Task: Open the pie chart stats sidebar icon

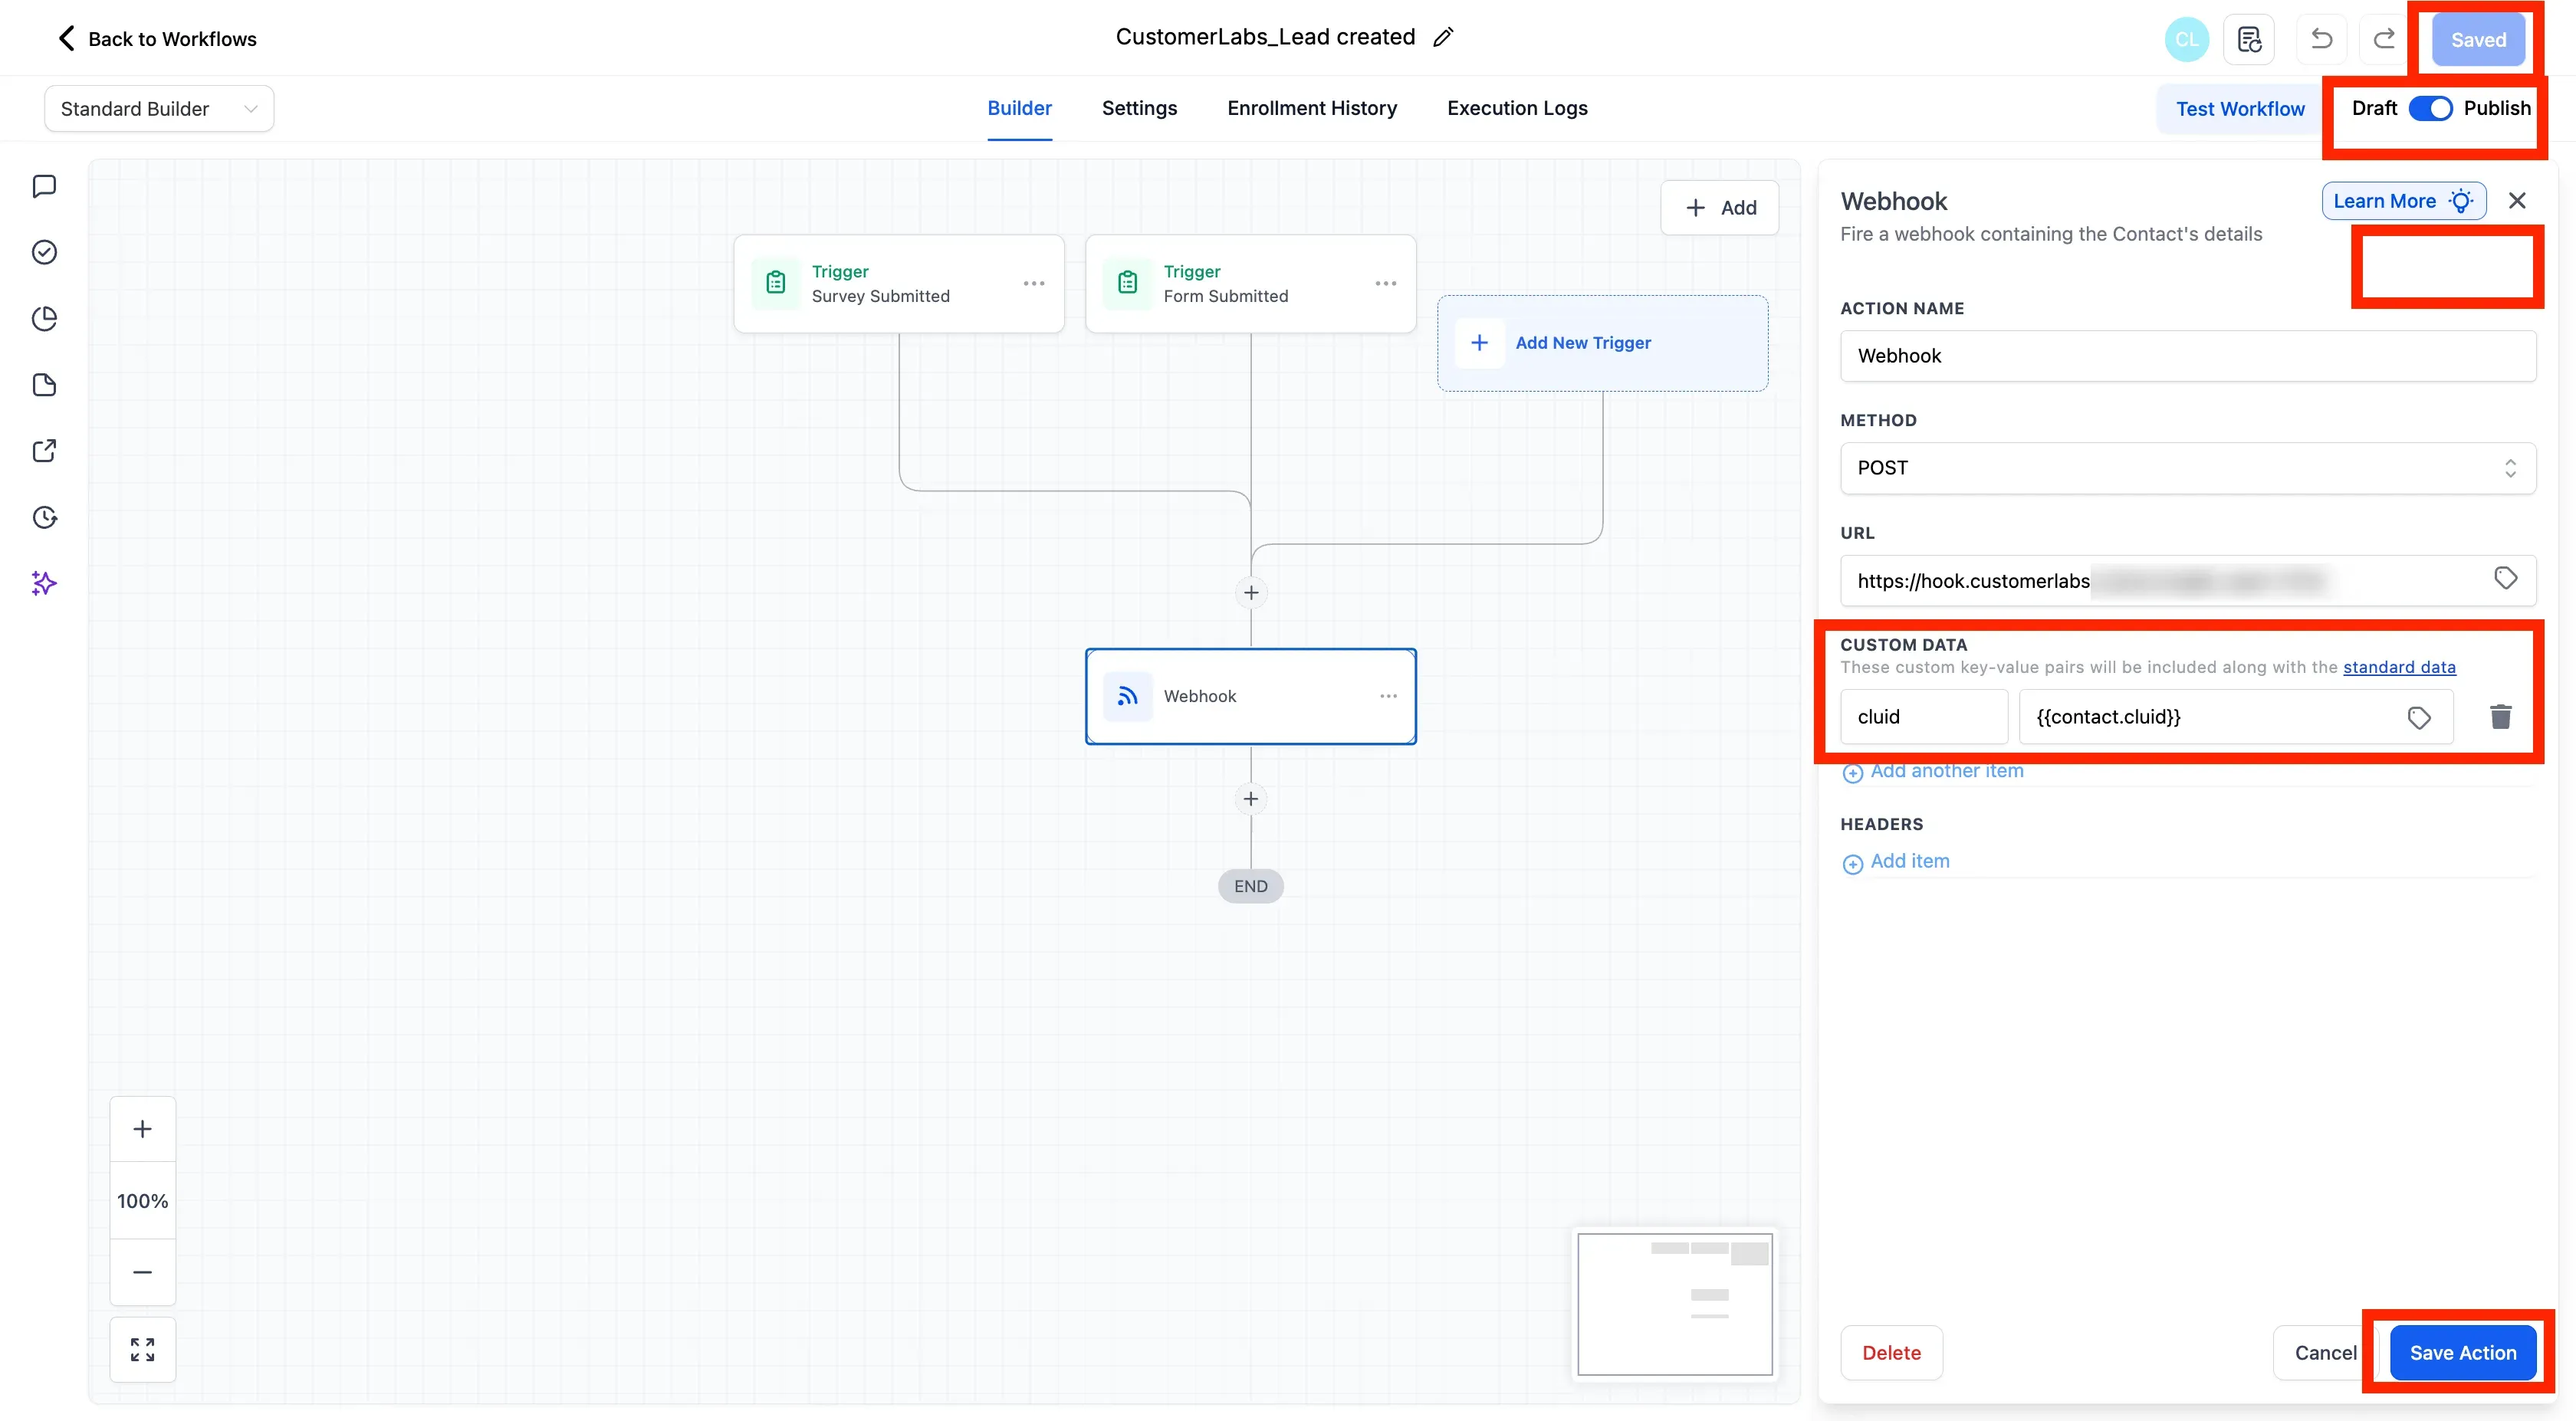Action: [44, 319]
